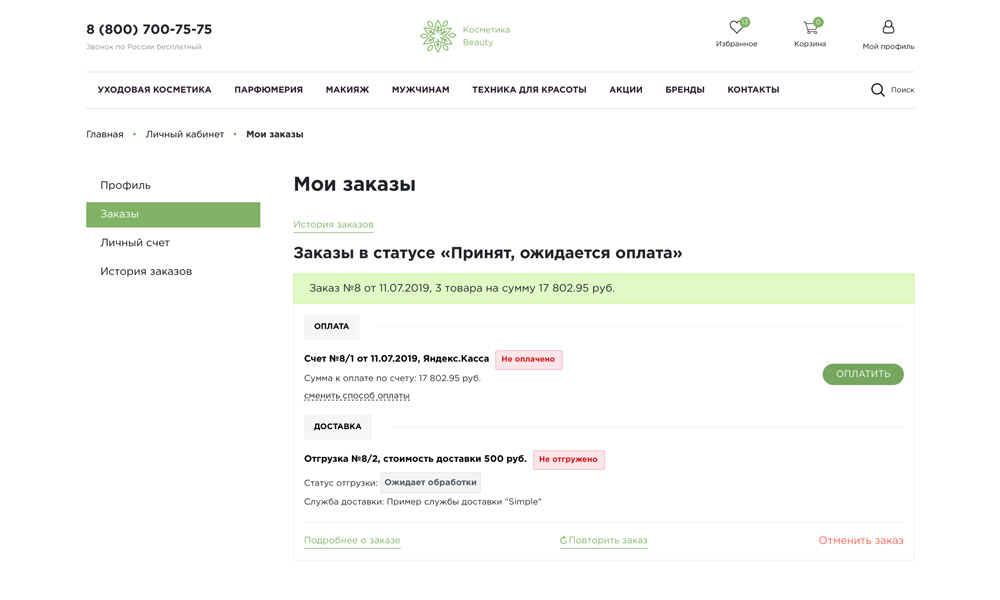The width and height of the screenshot is (1000, 600).
Task: Click the My Profile user icon
Action: (888, 27)
